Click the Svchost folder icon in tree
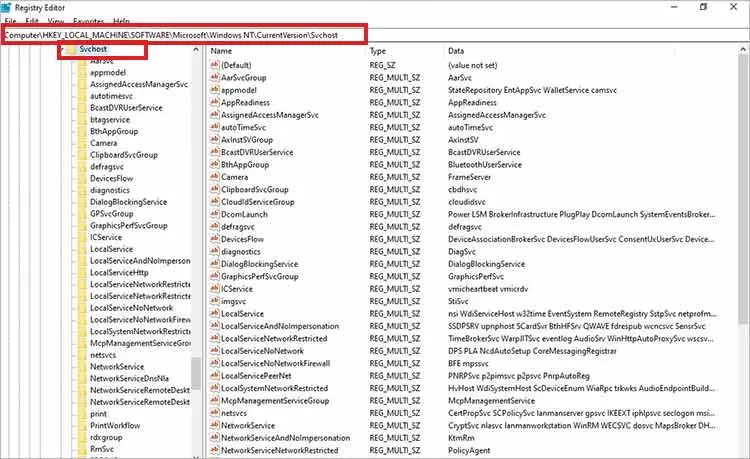Viewport: 750px width, 459px height. coord(71,49)
